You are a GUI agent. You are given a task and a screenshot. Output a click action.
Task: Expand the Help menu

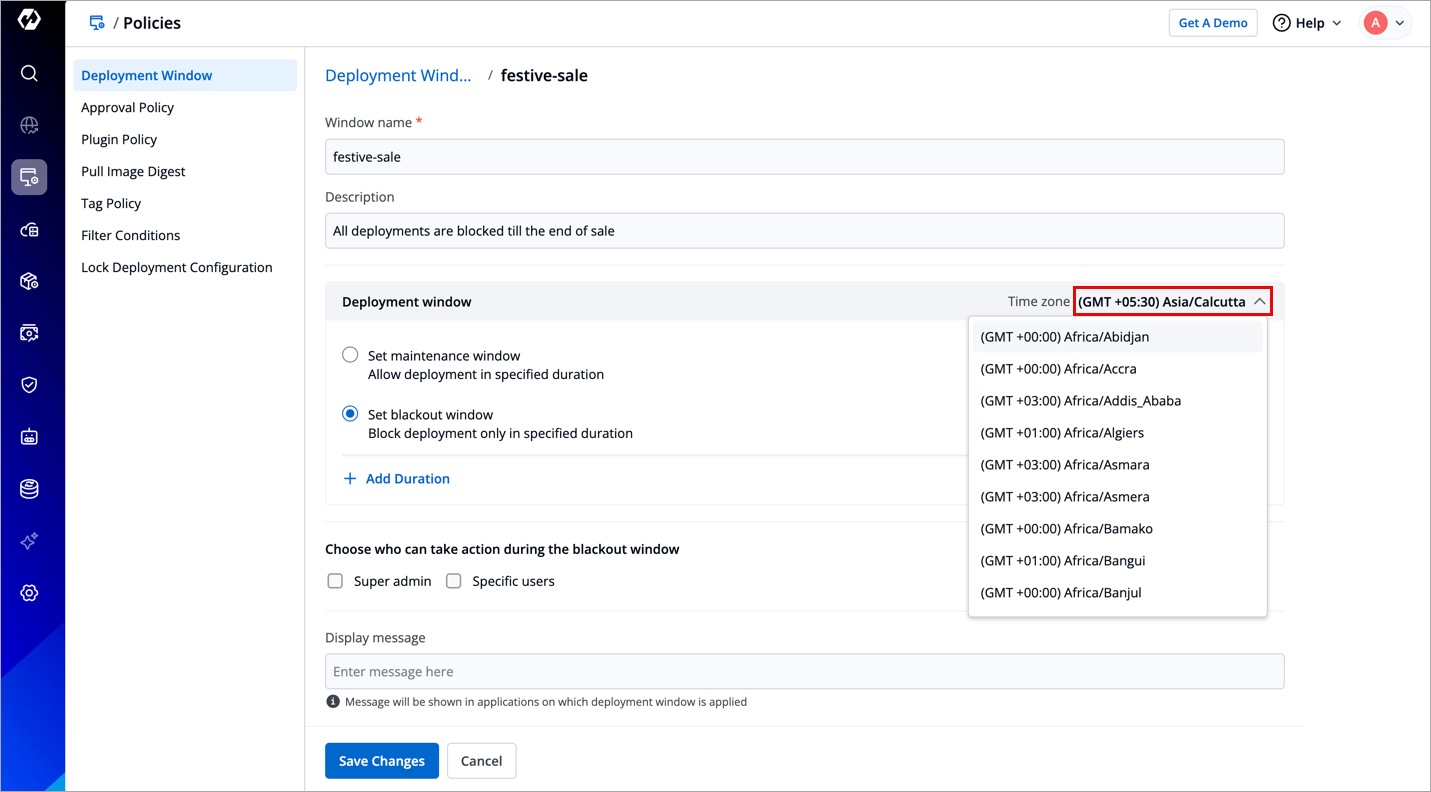click(x=1307, y=23)
